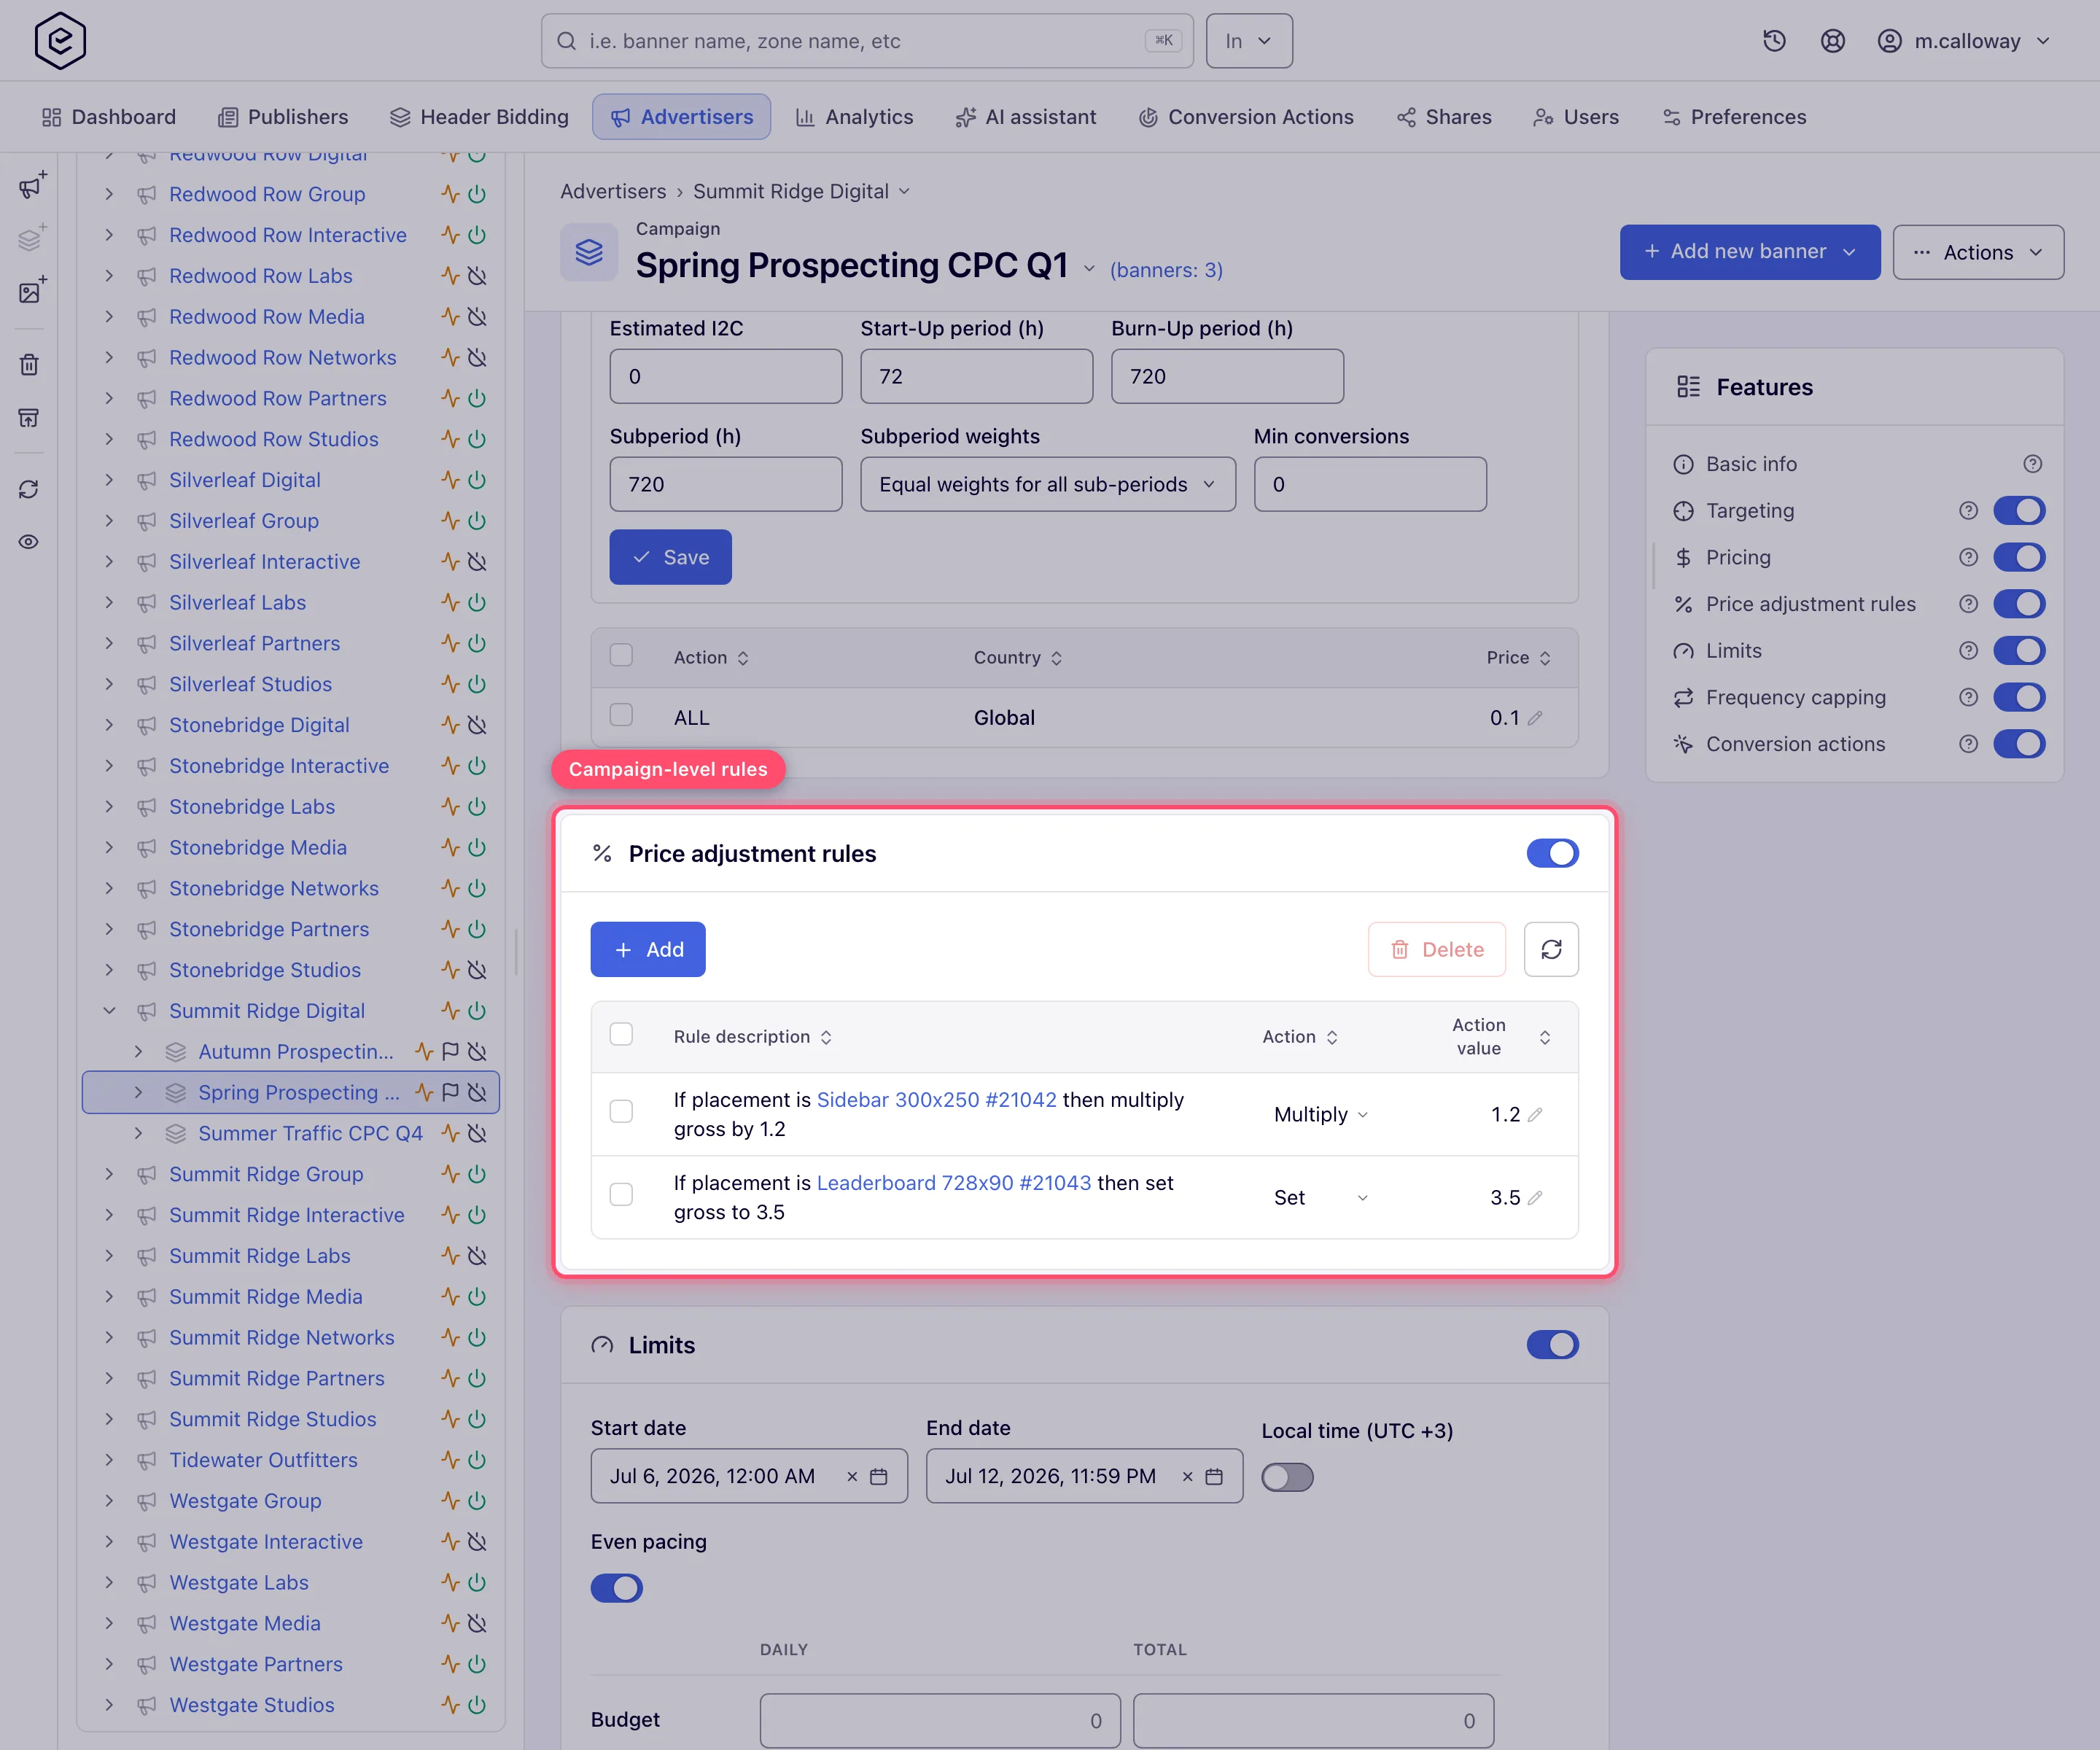Open the Preferences tab
Screen dimensions: 2100x1750
(1734, 117)
